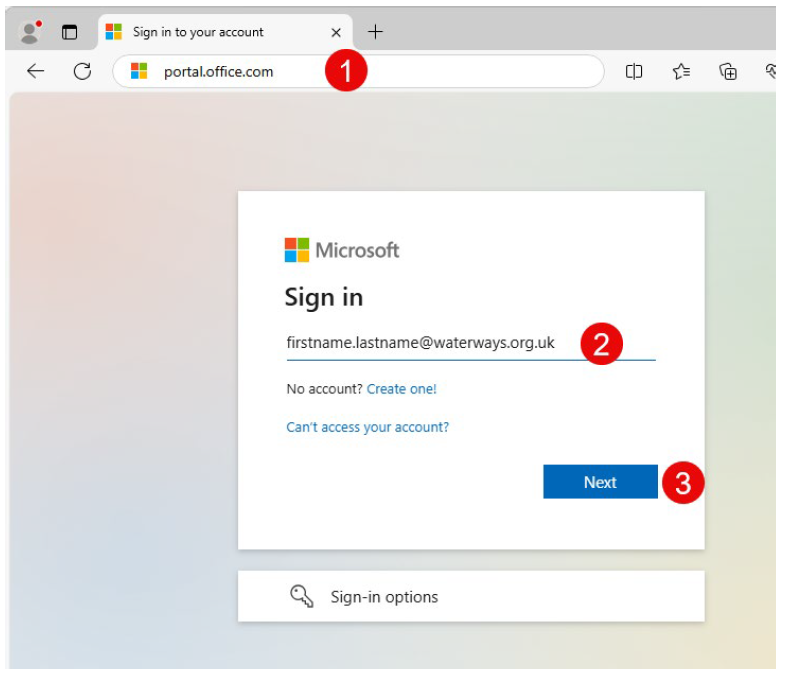Click the blue Next button

[600, 482]
